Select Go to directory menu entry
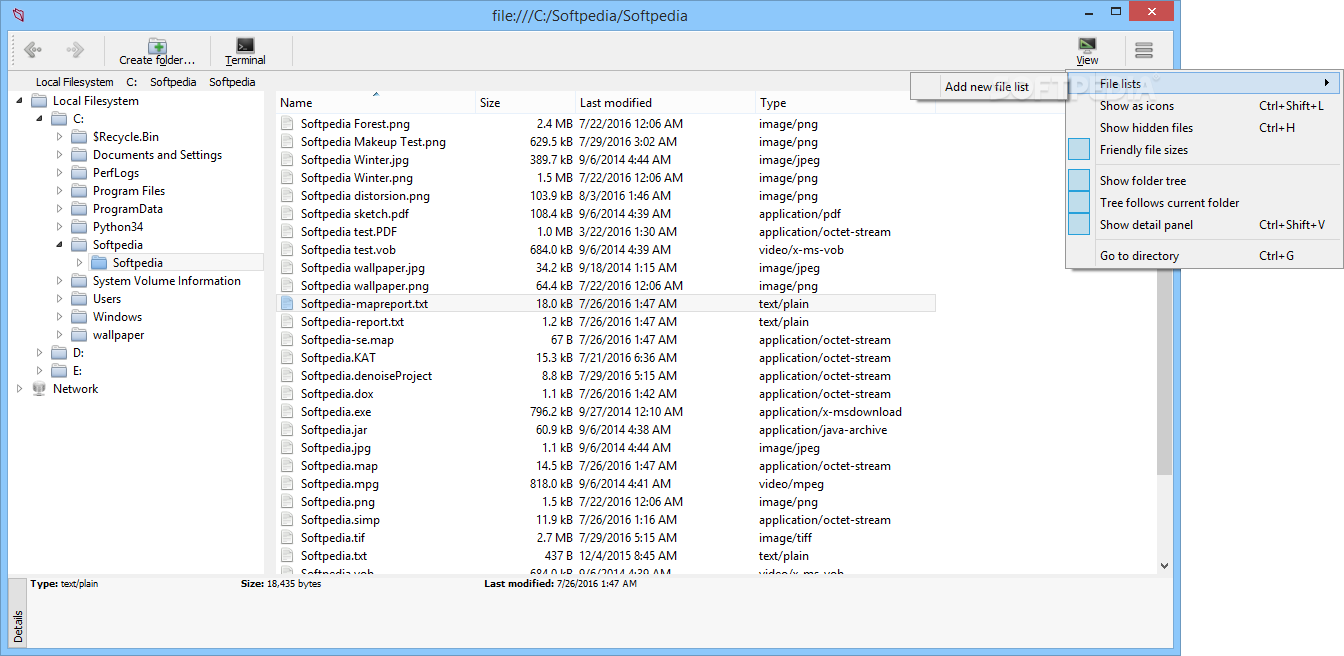This screenshot has width=1344, height=656. coord(1204,256)
